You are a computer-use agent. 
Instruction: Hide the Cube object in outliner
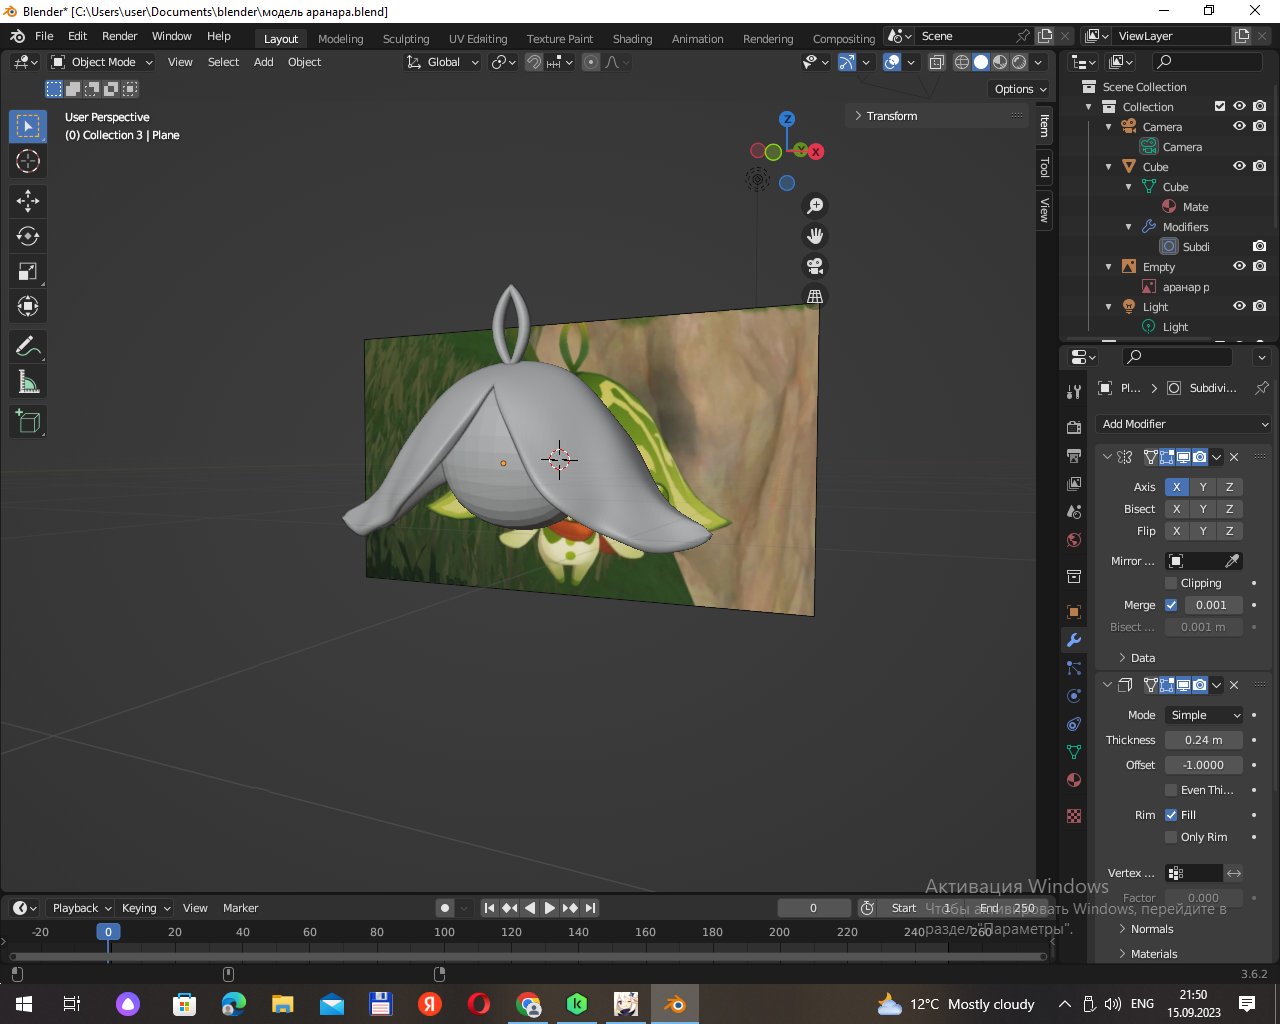click(1239, 167)
